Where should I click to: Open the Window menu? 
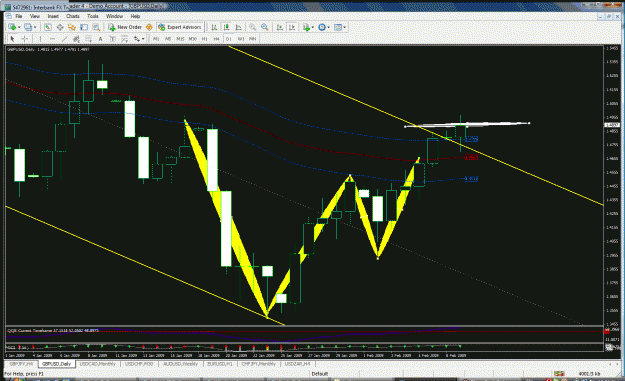114,16
